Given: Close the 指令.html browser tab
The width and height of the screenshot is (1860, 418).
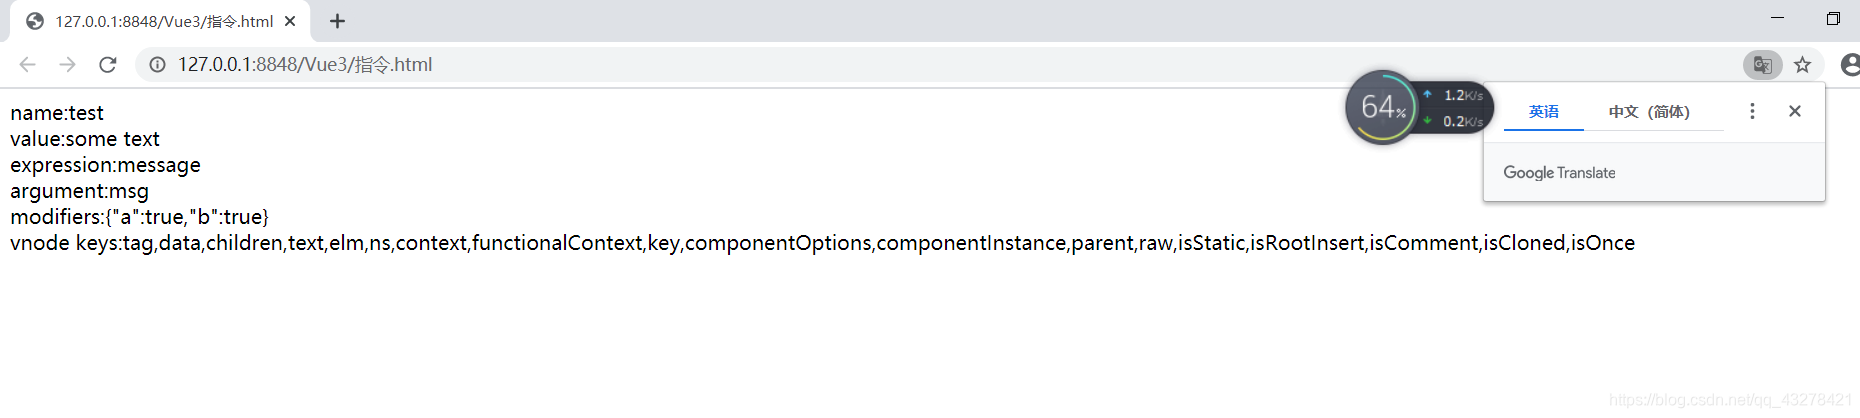Looking at the screenshot, I should [290, 21].
